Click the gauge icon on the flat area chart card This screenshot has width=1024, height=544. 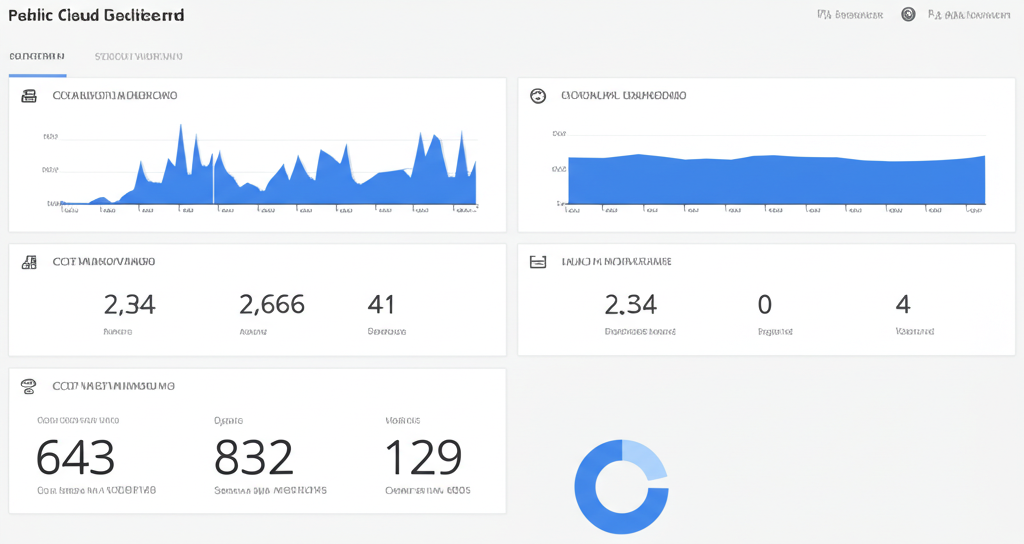click(537, 96)
